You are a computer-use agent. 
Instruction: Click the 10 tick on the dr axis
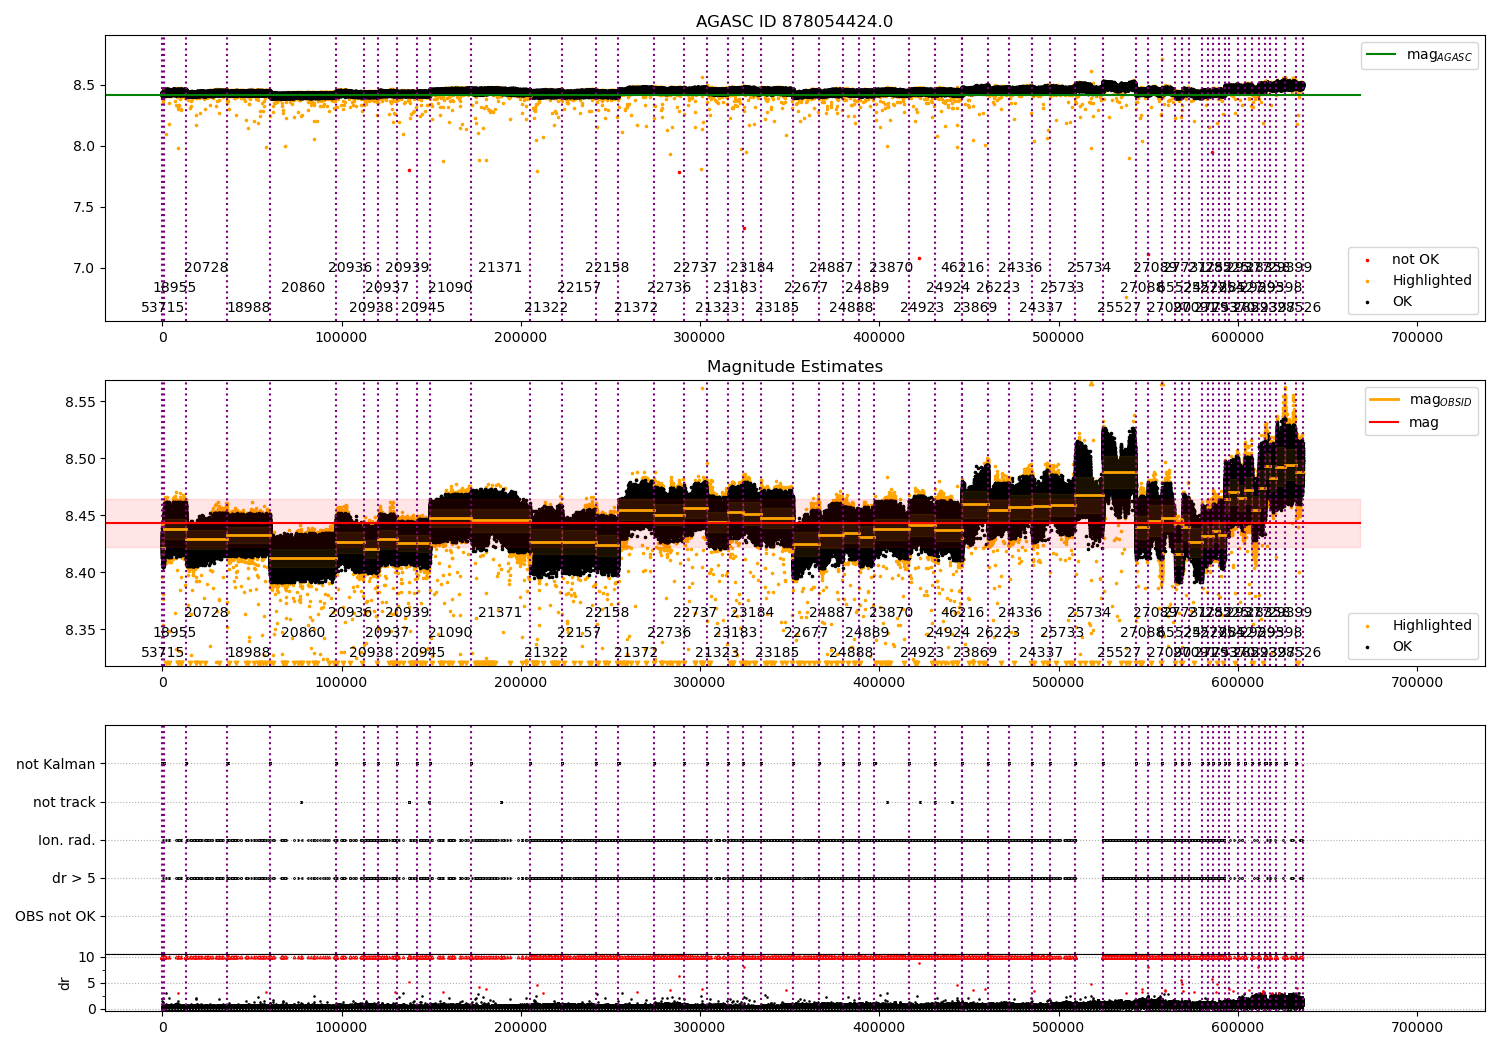tap(87, 958)
